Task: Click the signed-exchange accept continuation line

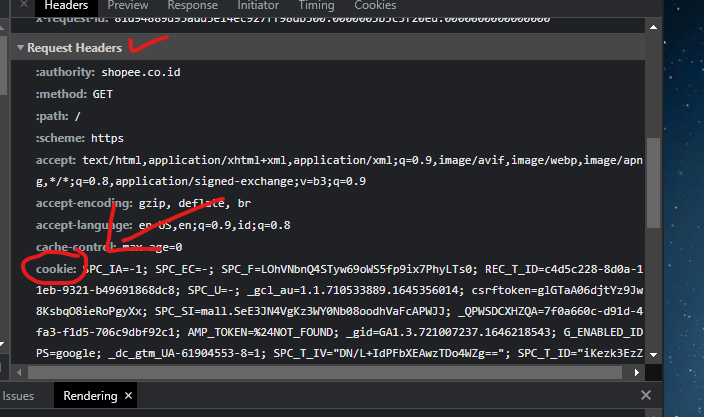Action: 201,181
